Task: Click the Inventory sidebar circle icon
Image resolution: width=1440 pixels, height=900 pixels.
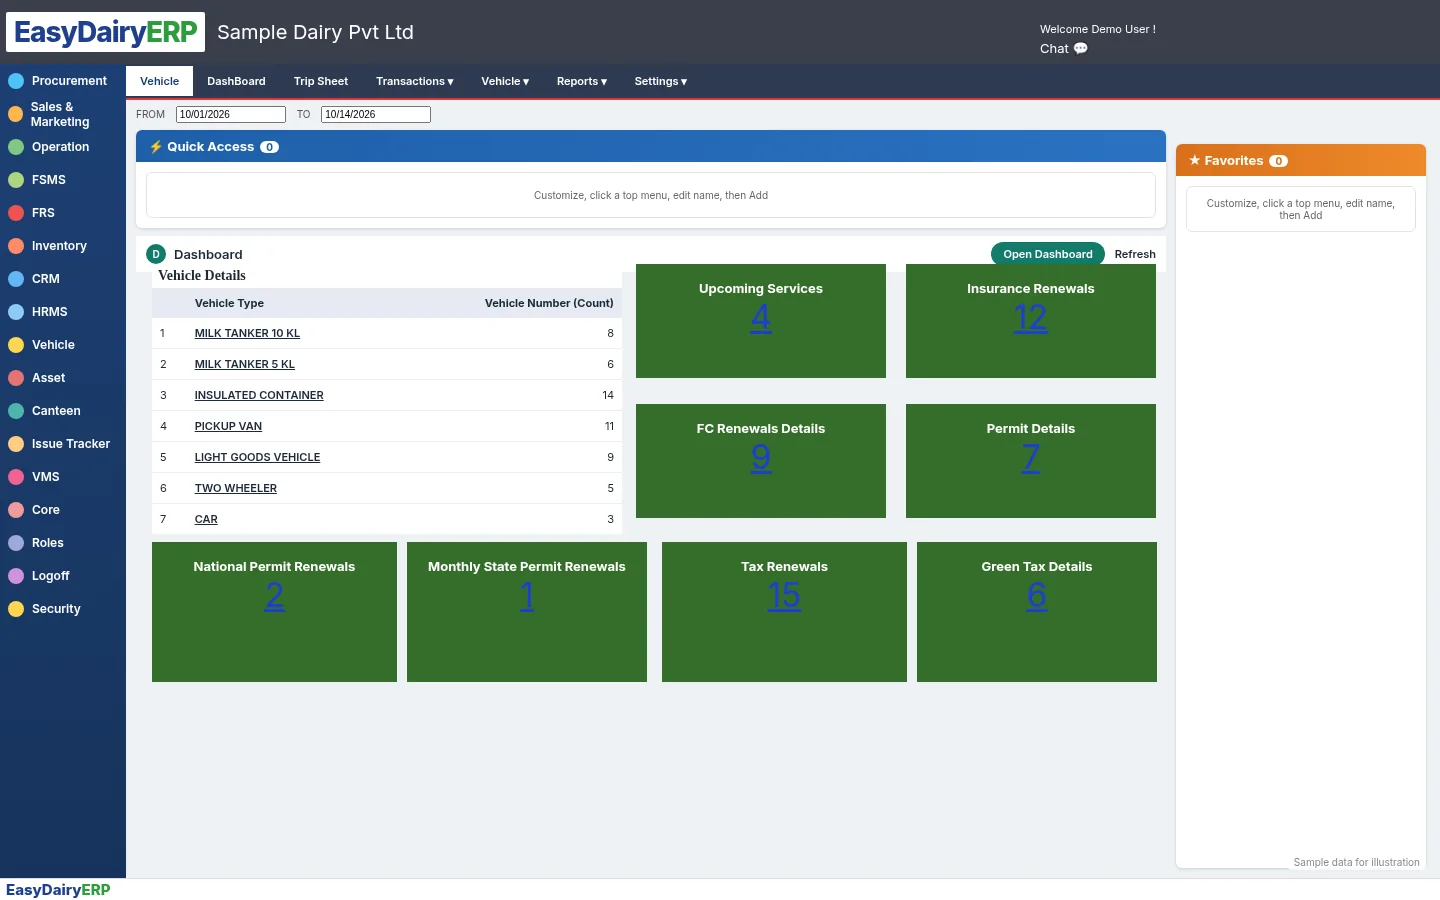Action: point(16,246)
